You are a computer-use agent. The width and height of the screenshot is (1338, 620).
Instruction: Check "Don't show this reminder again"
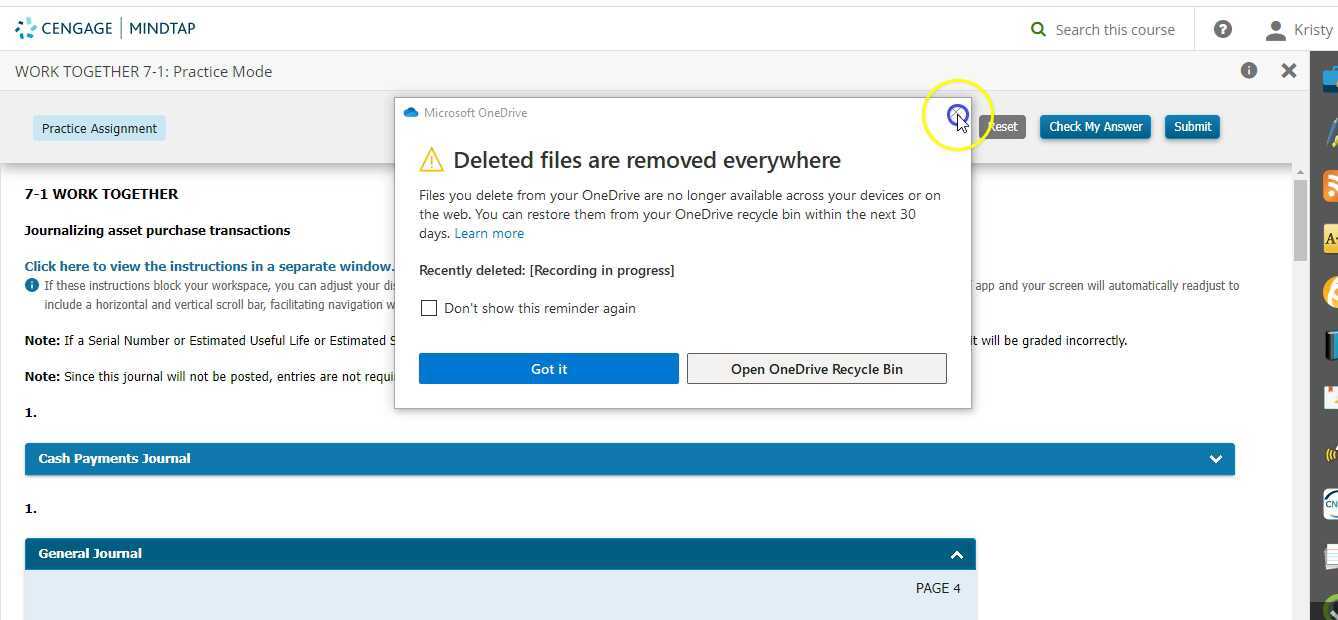pyautogui.click(x=429, y=308)
